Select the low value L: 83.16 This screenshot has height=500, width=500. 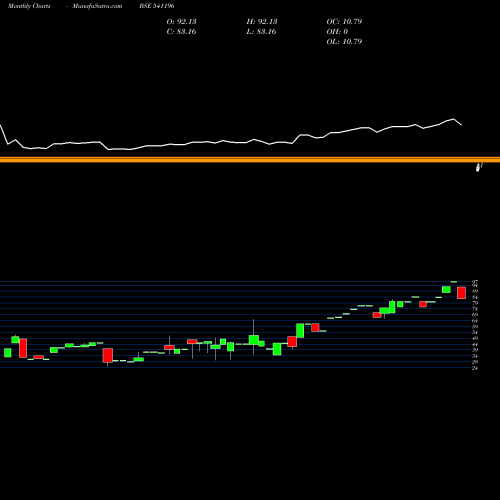(262, 32)
